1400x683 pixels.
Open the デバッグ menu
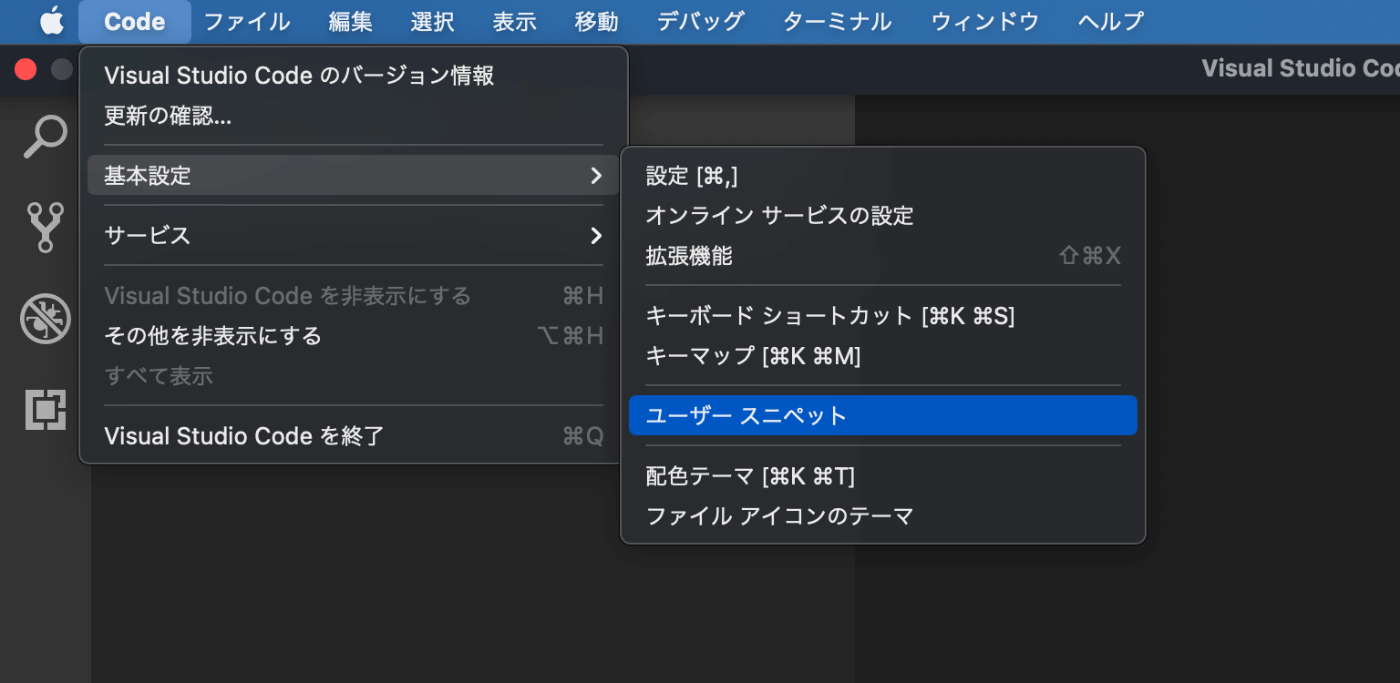700,21
